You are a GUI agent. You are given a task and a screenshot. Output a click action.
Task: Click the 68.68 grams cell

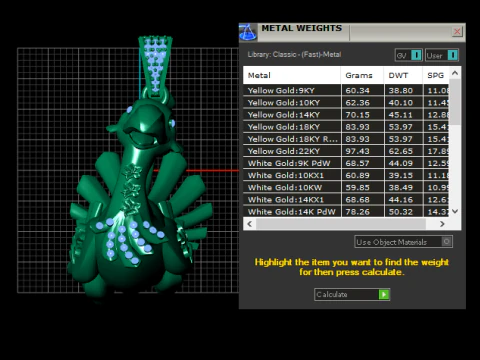(363, 200)
